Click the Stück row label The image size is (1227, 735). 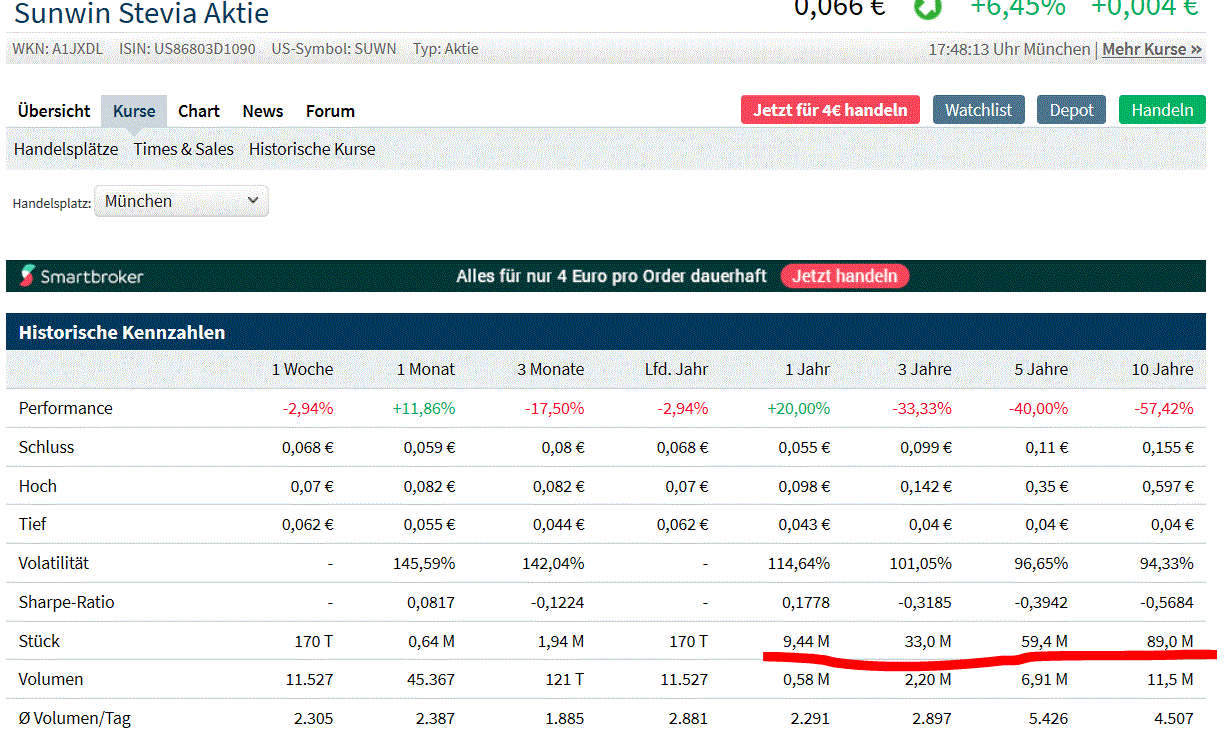point(39,641)
